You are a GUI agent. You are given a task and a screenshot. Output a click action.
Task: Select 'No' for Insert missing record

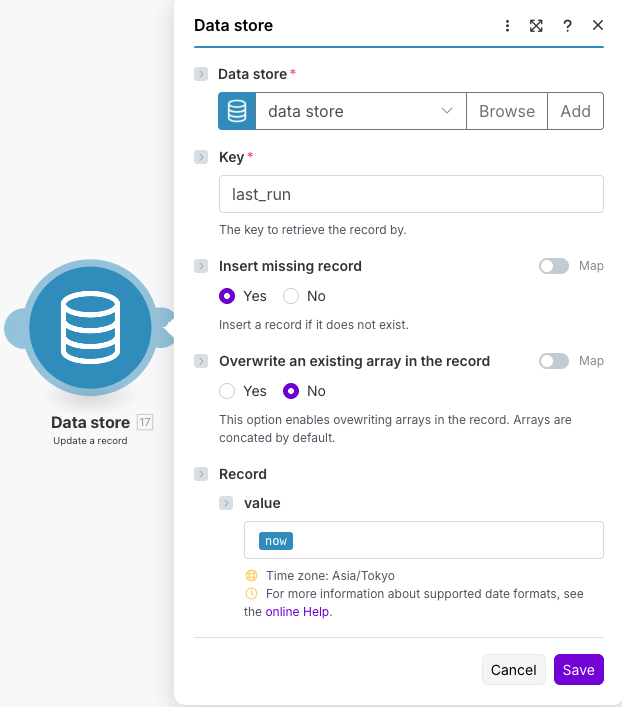click(291, 296)
